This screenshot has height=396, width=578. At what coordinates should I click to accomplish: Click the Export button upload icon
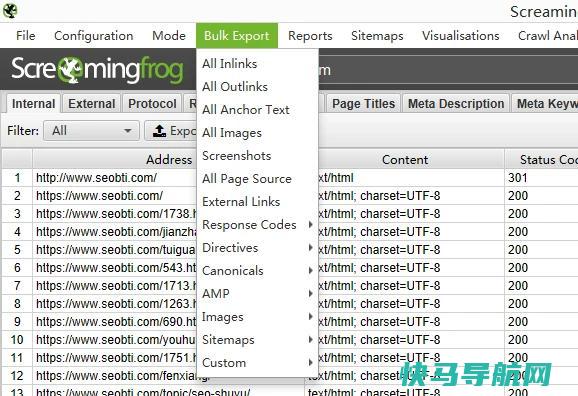(159, 131)
